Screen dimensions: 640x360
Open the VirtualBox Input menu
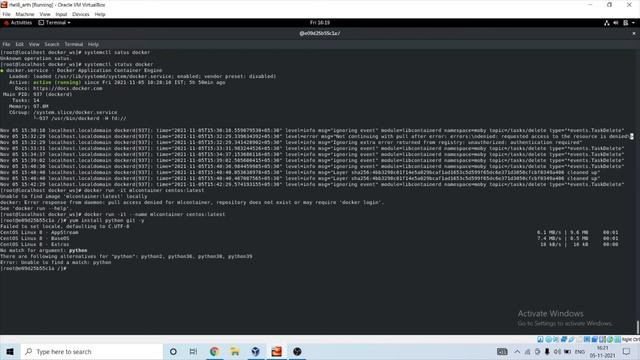pyautogui.click(x=61, y=14)
